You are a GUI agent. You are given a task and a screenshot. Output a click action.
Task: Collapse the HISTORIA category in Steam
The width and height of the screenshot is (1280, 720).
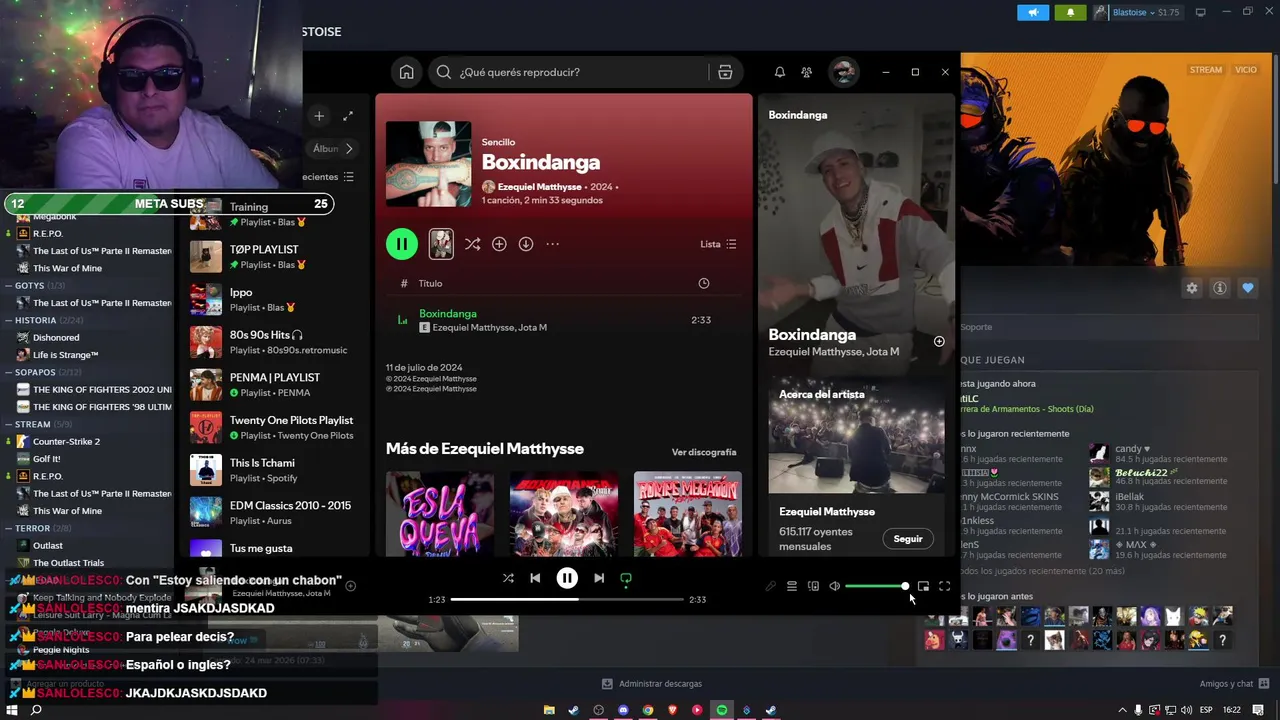(x=7, y=320)
